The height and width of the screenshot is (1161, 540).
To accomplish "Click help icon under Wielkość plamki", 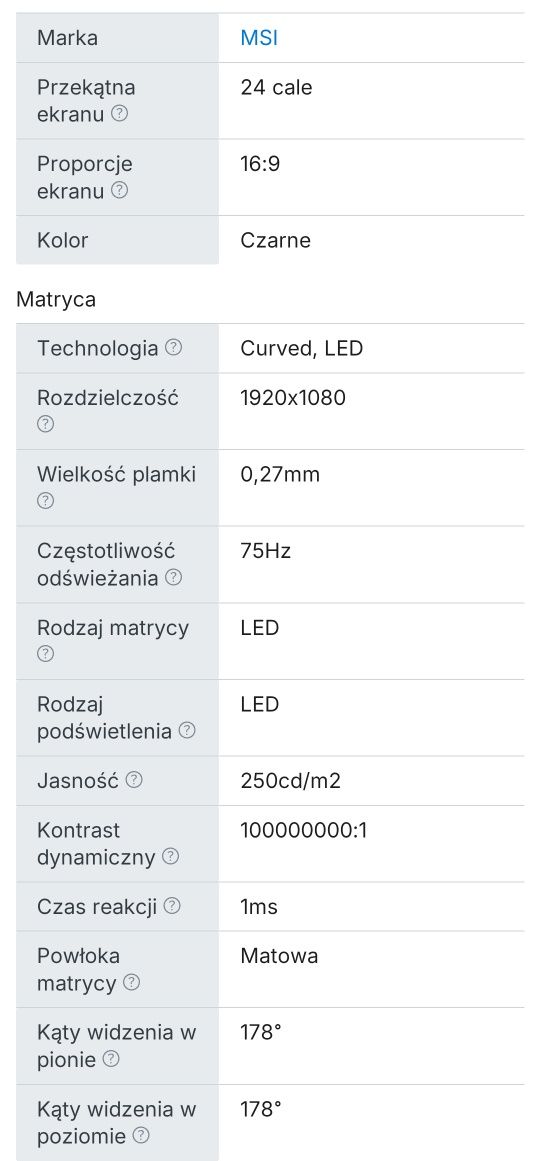I will [x=45, y=501].
